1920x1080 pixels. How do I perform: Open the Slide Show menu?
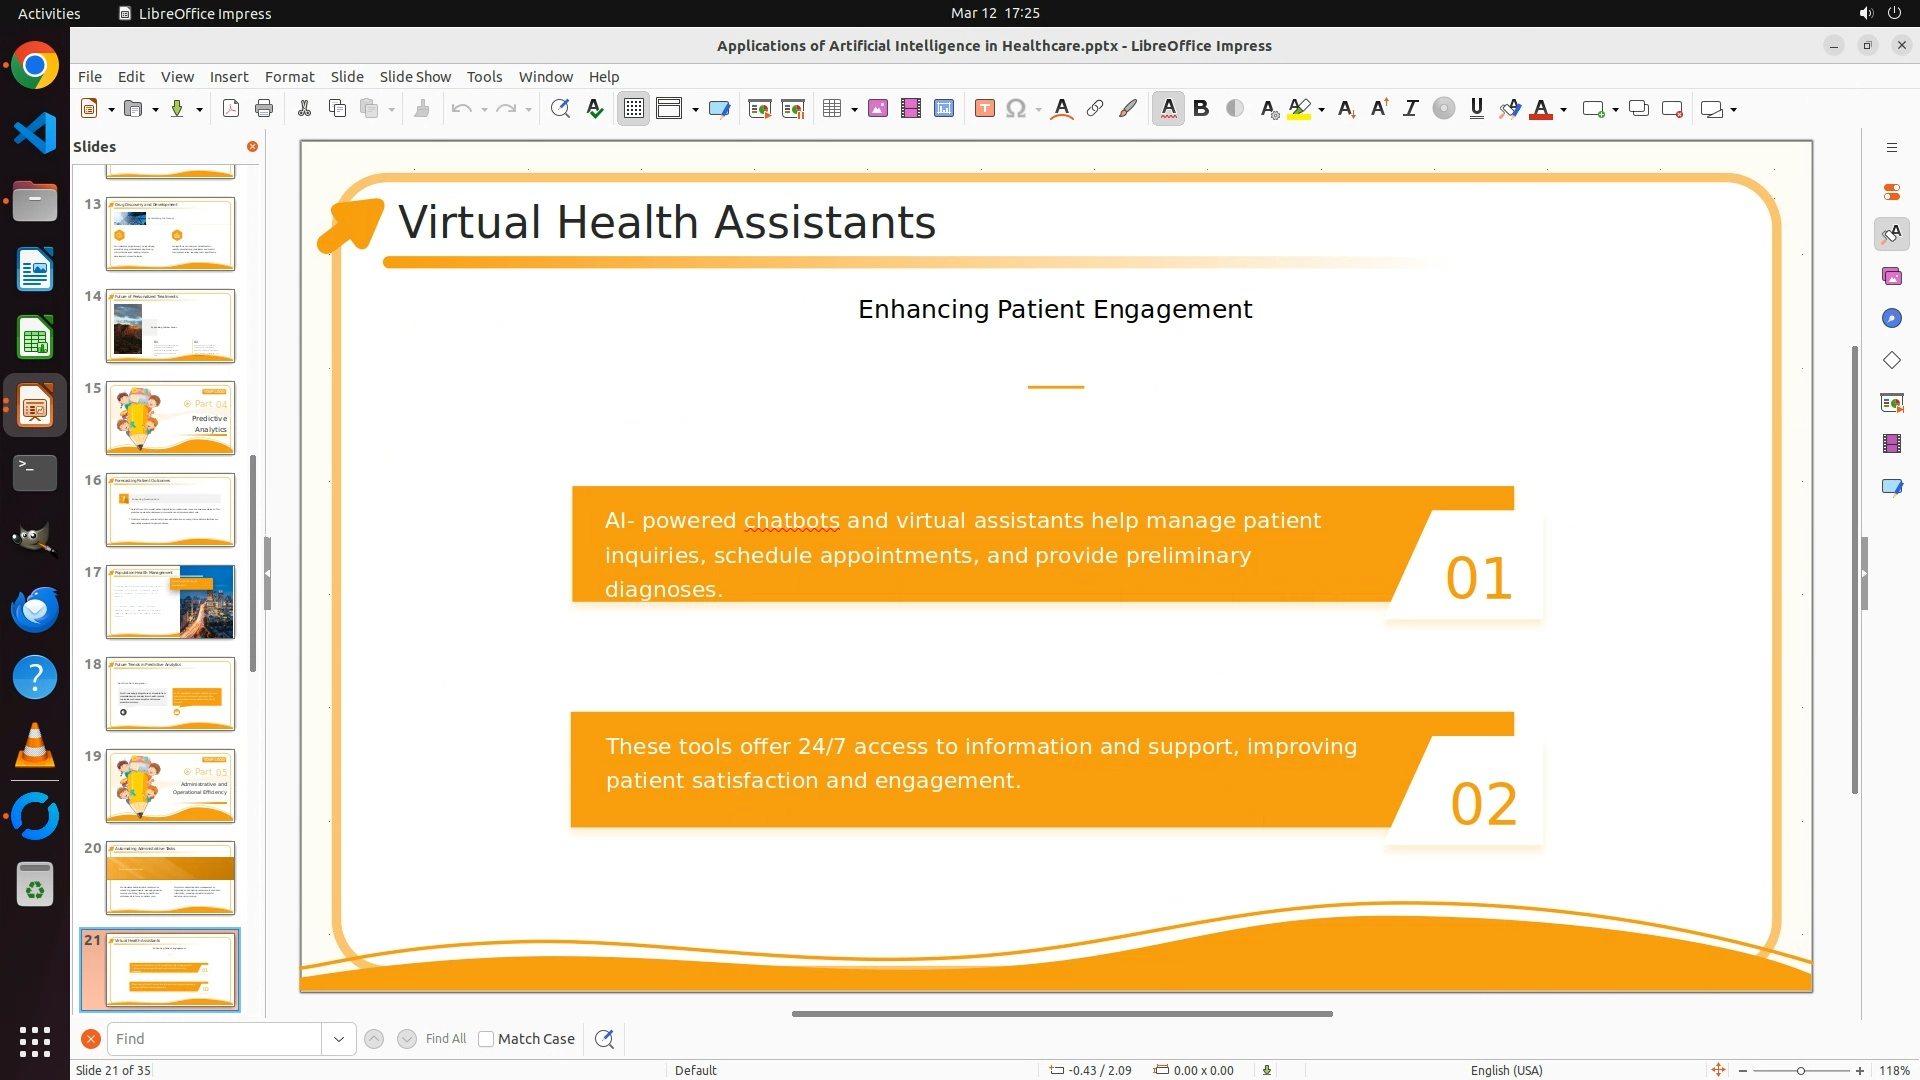(x=414, y=76)
